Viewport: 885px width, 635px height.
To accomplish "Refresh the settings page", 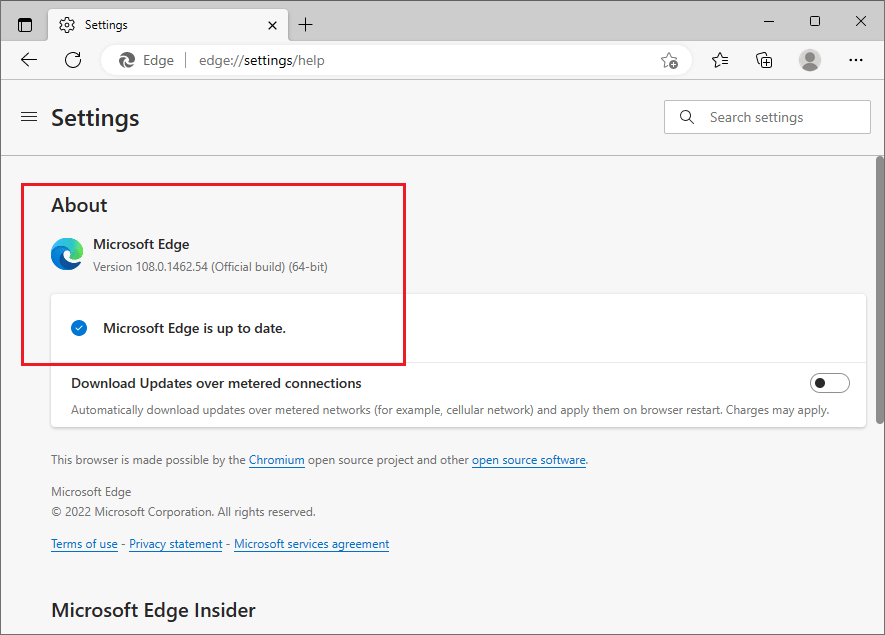I will coord(72,60).
